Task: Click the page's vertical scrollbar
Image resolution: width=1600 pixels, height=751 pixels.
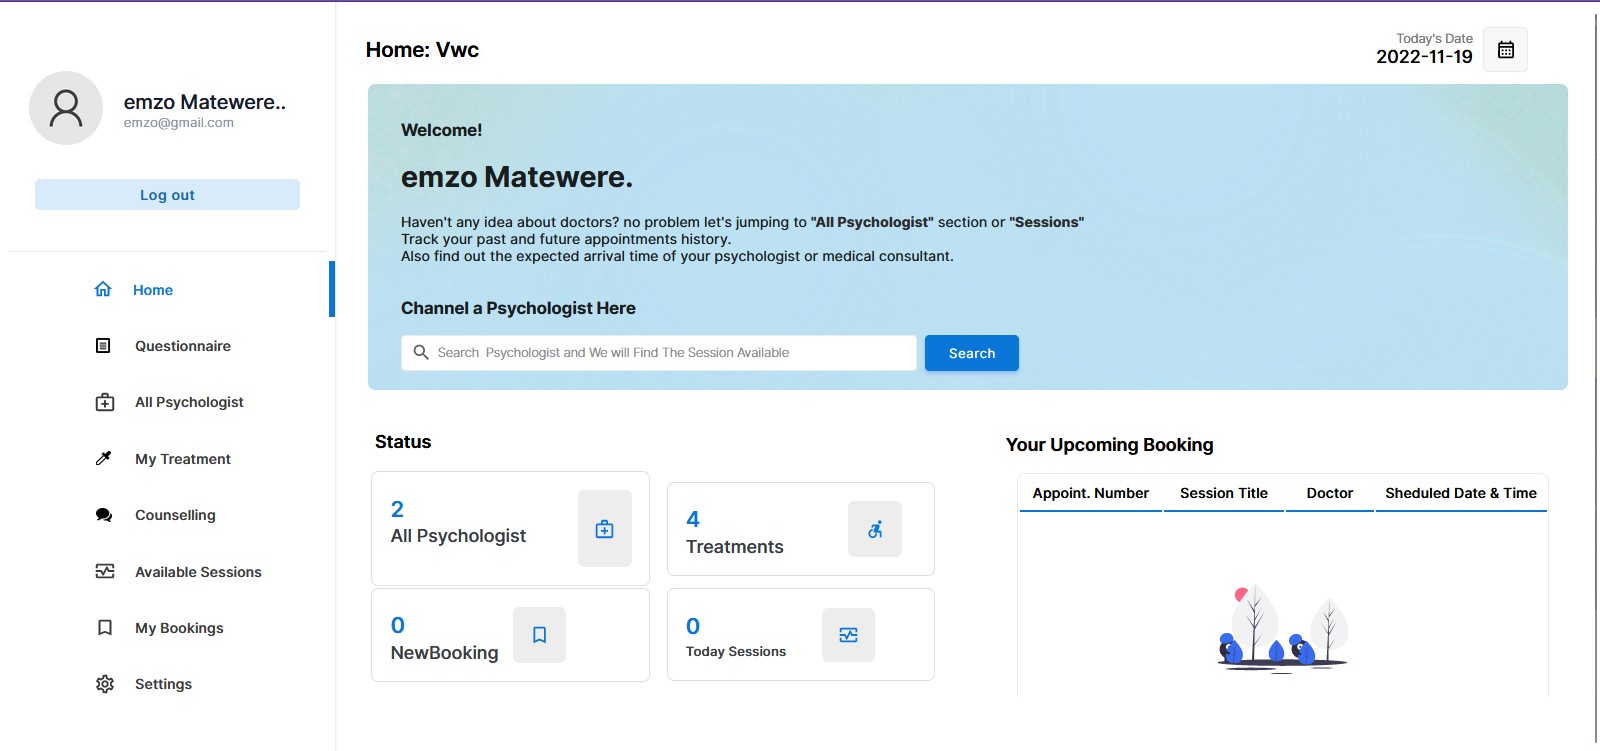Action: click(1595, 370)
